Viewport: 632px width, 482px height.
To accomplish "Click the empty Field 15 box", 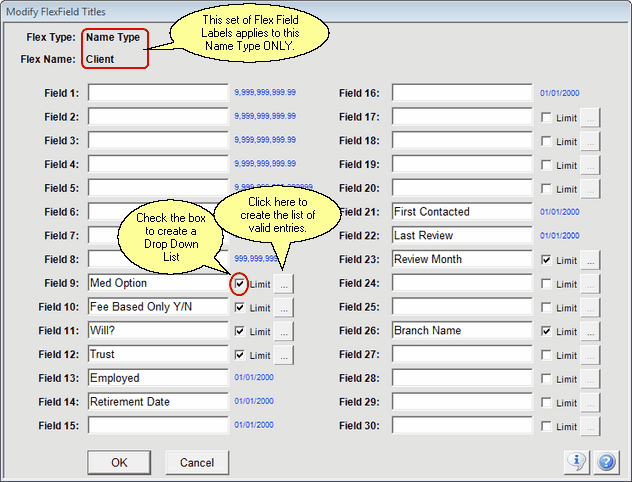I will point(158,426).
